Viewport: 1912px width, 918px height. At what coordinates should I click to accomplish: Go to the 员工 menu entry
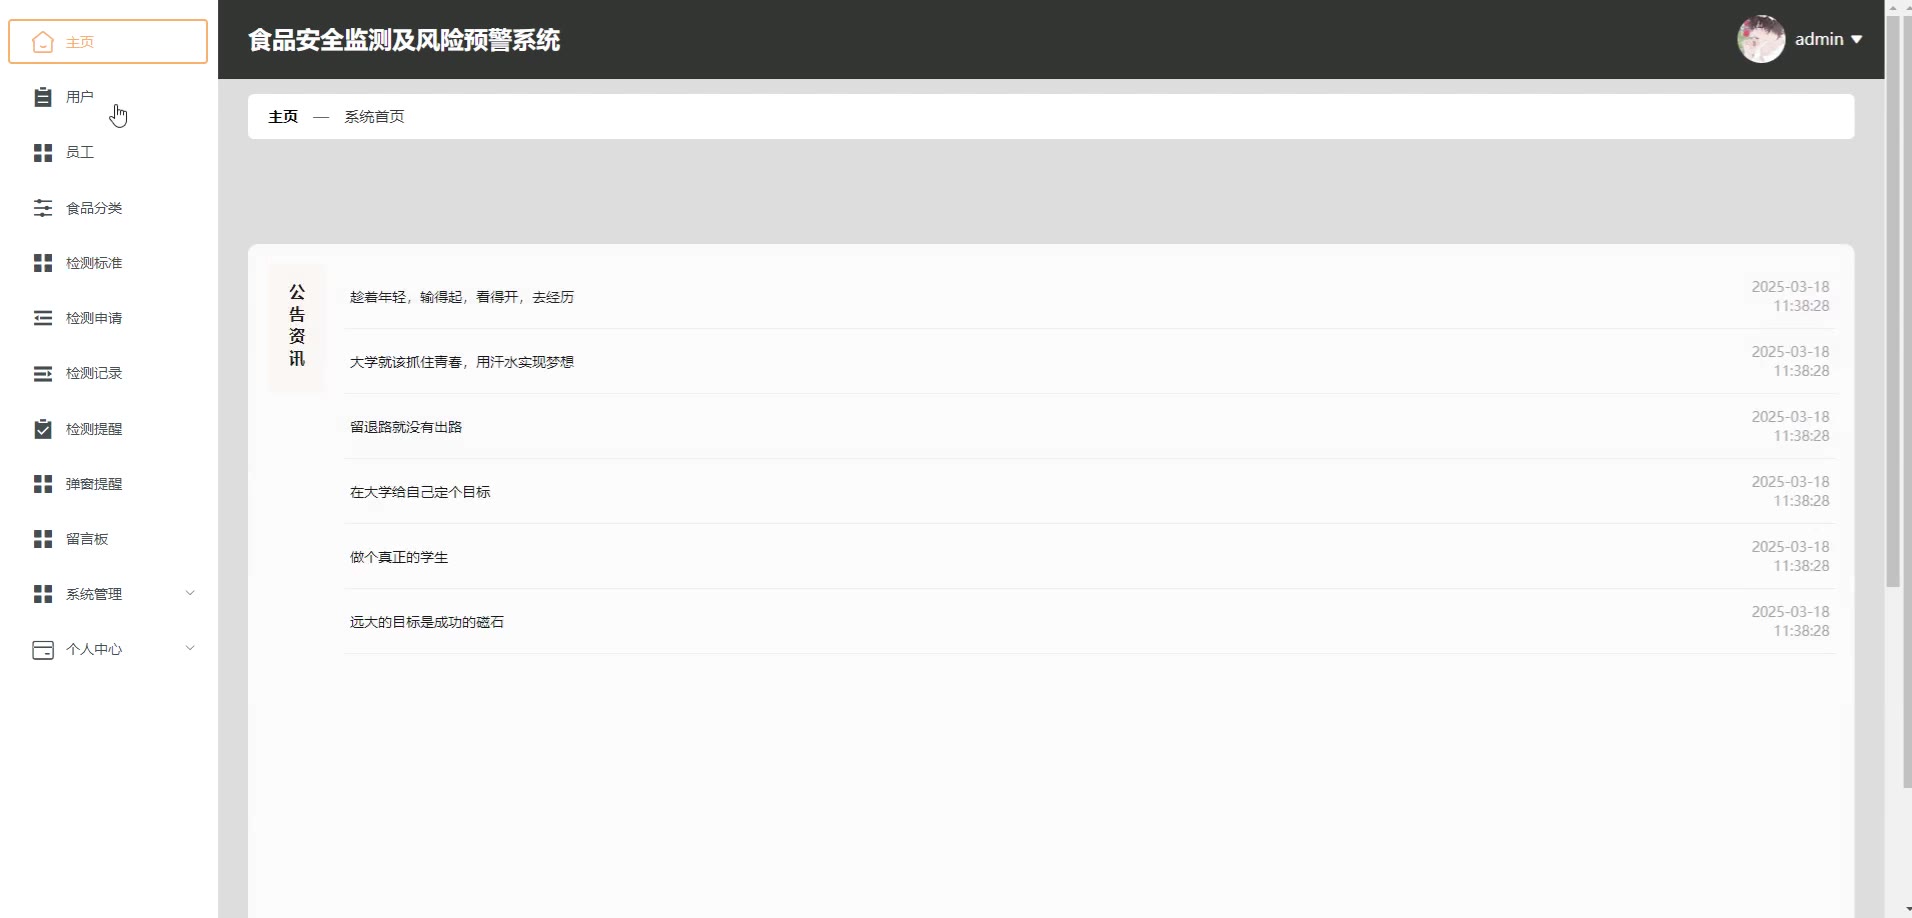point(108,152)
